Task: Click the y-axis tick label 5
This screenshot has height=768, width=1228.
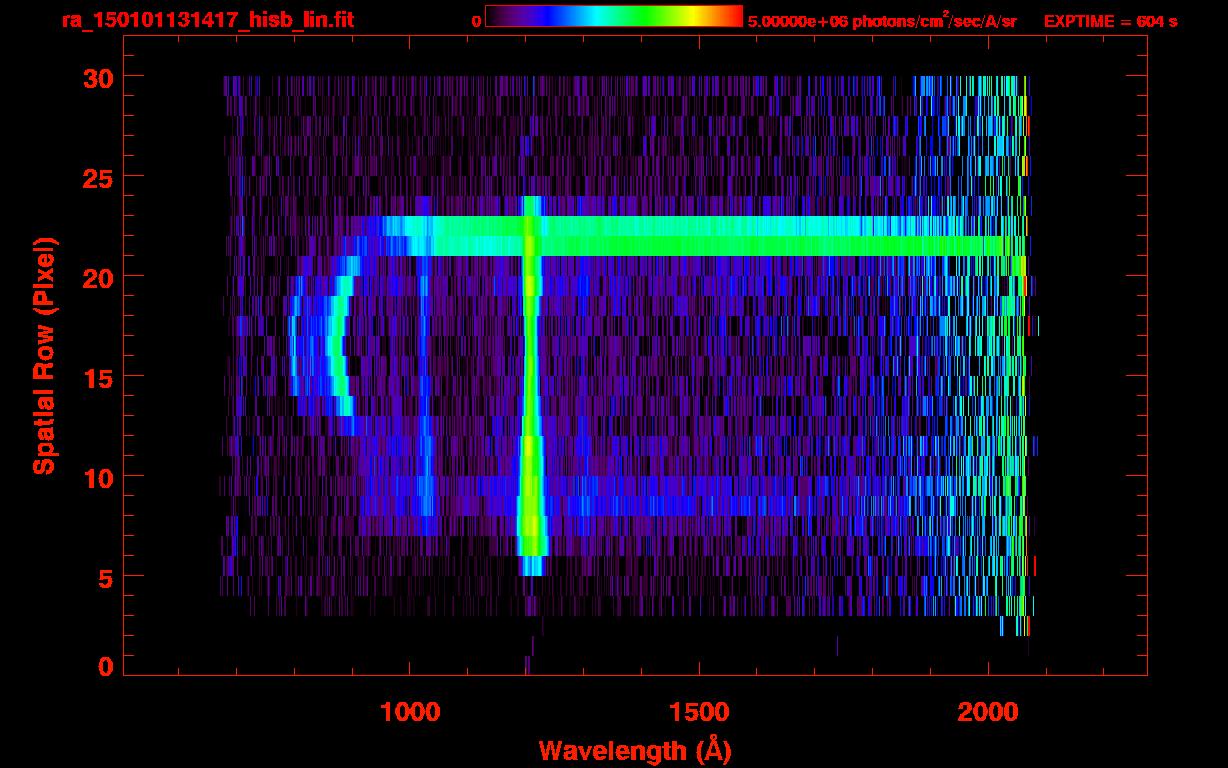Action: point(104,577)
